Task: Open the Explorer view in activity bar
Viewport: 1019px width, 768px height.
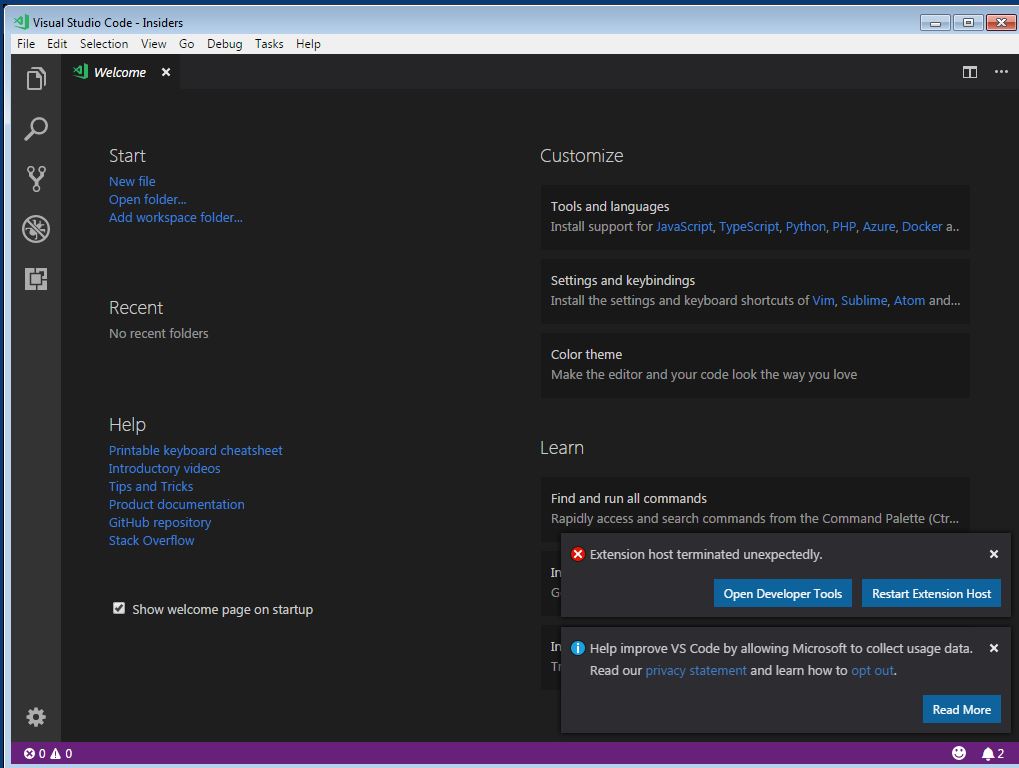Action: [36, 79]
